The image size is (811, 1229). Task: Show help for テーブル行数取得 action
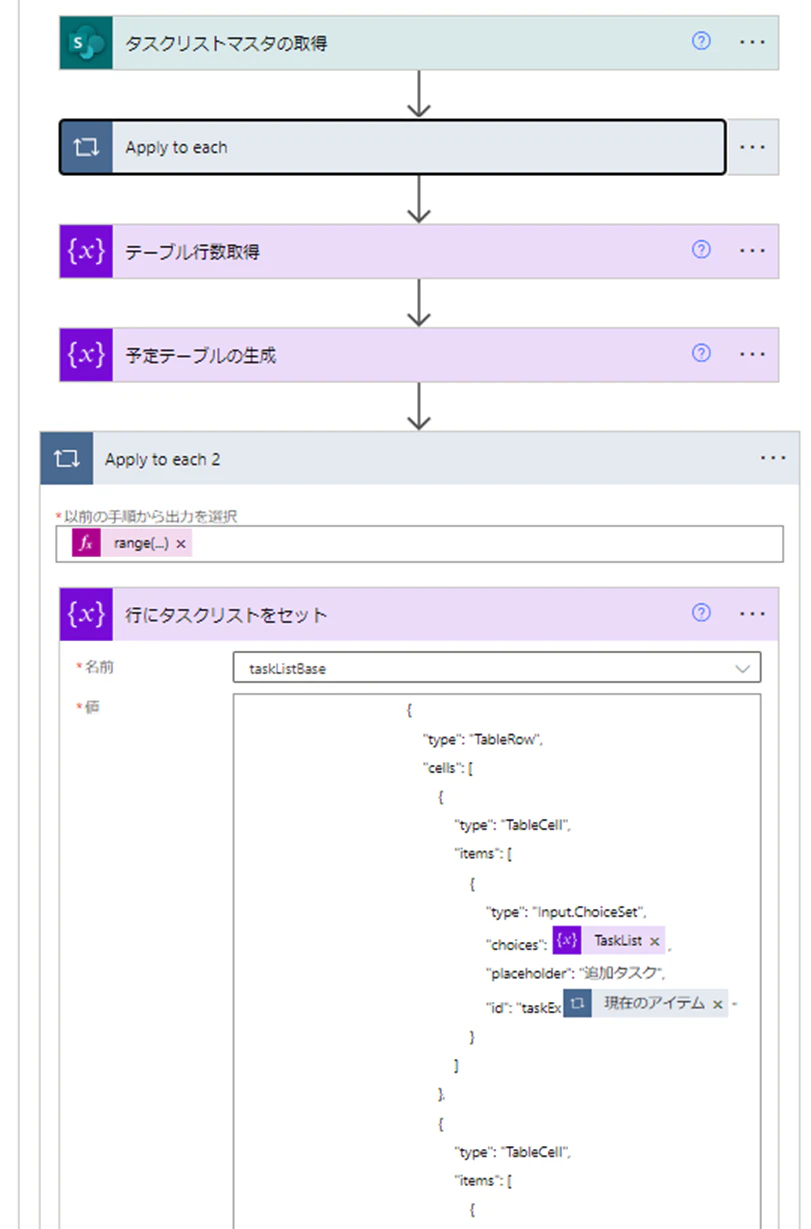(x=701, y=250)
